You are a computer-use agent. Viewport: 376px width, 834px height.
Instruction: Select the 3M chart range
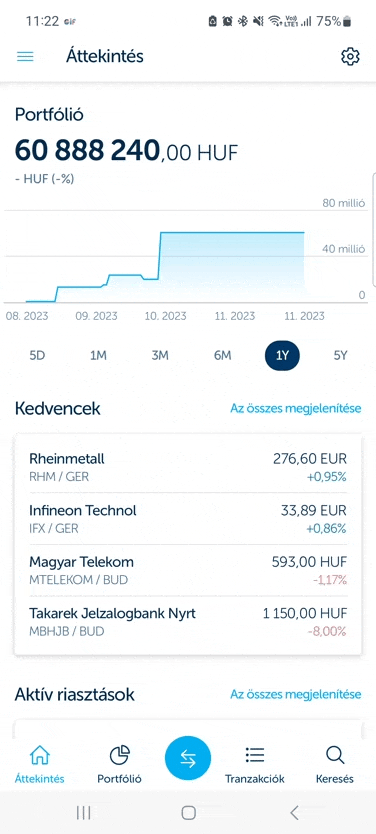[160, 356]
